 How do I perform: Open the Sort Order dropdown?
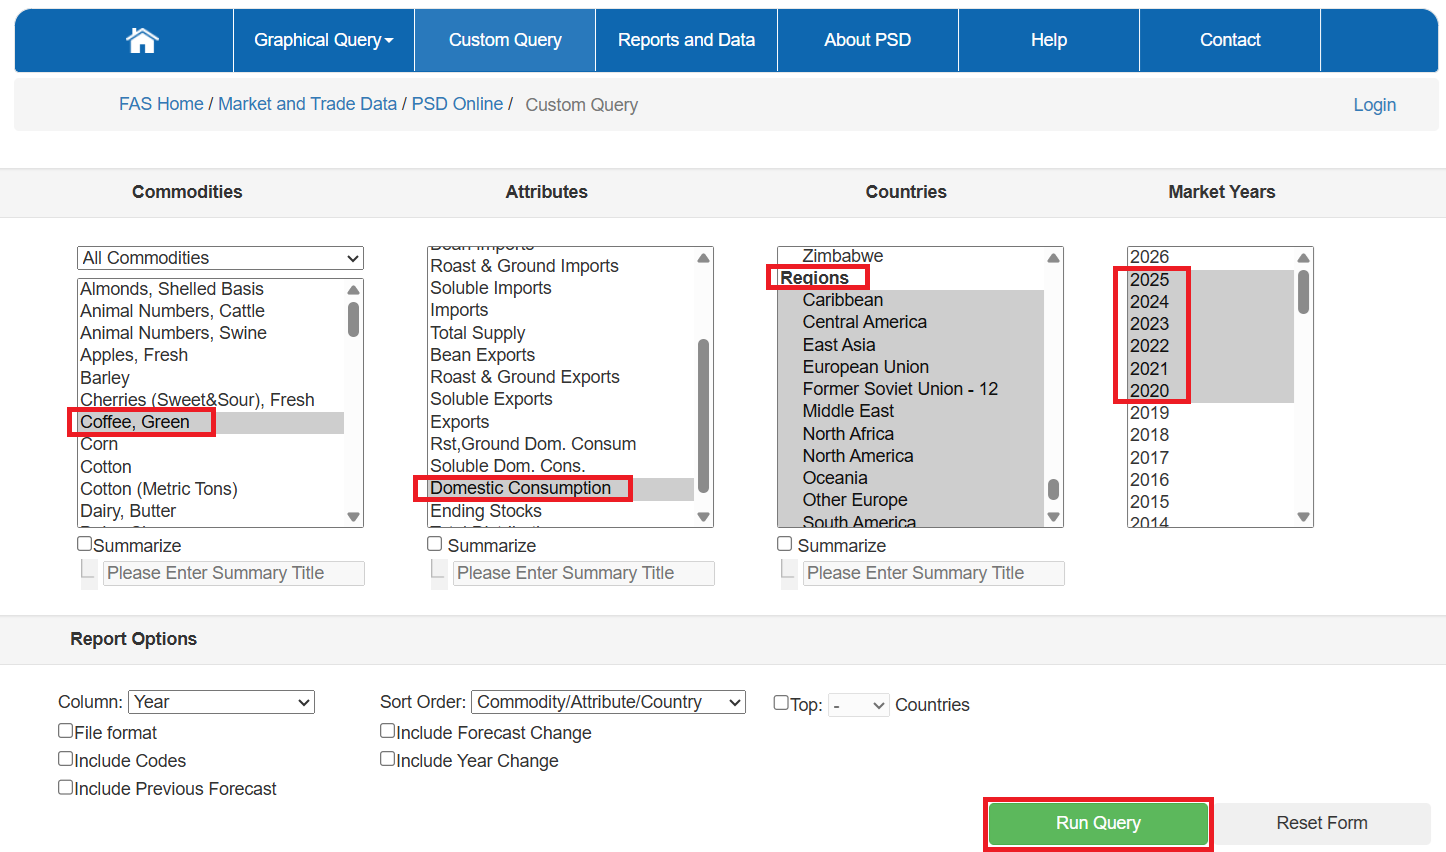(609, 702)
